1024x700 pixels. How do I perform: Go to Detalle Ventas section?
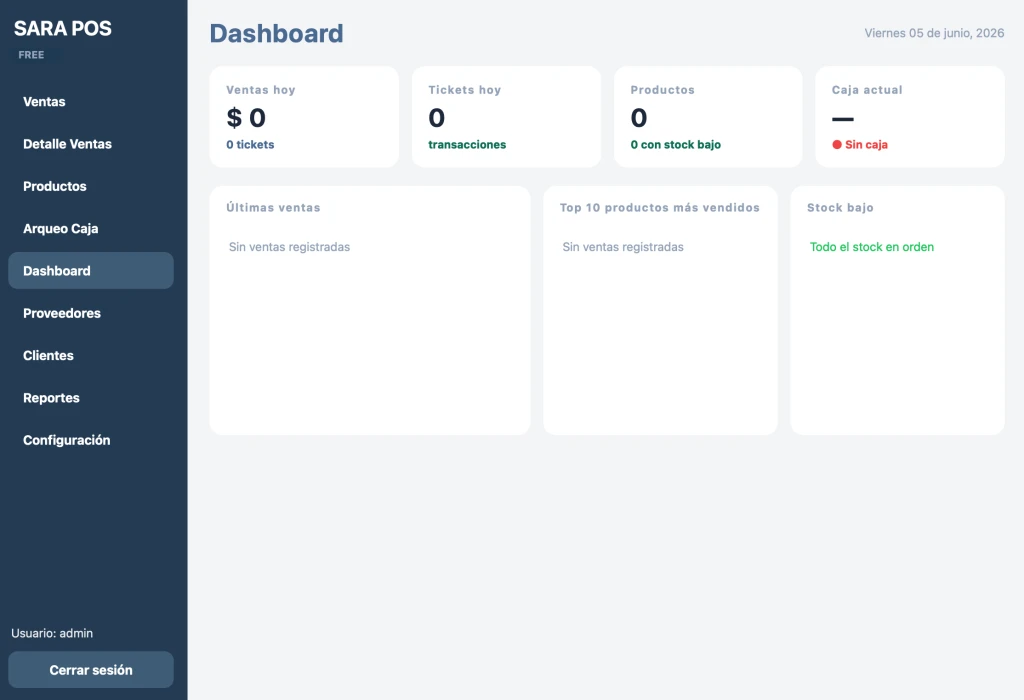(x=91, y=144)
